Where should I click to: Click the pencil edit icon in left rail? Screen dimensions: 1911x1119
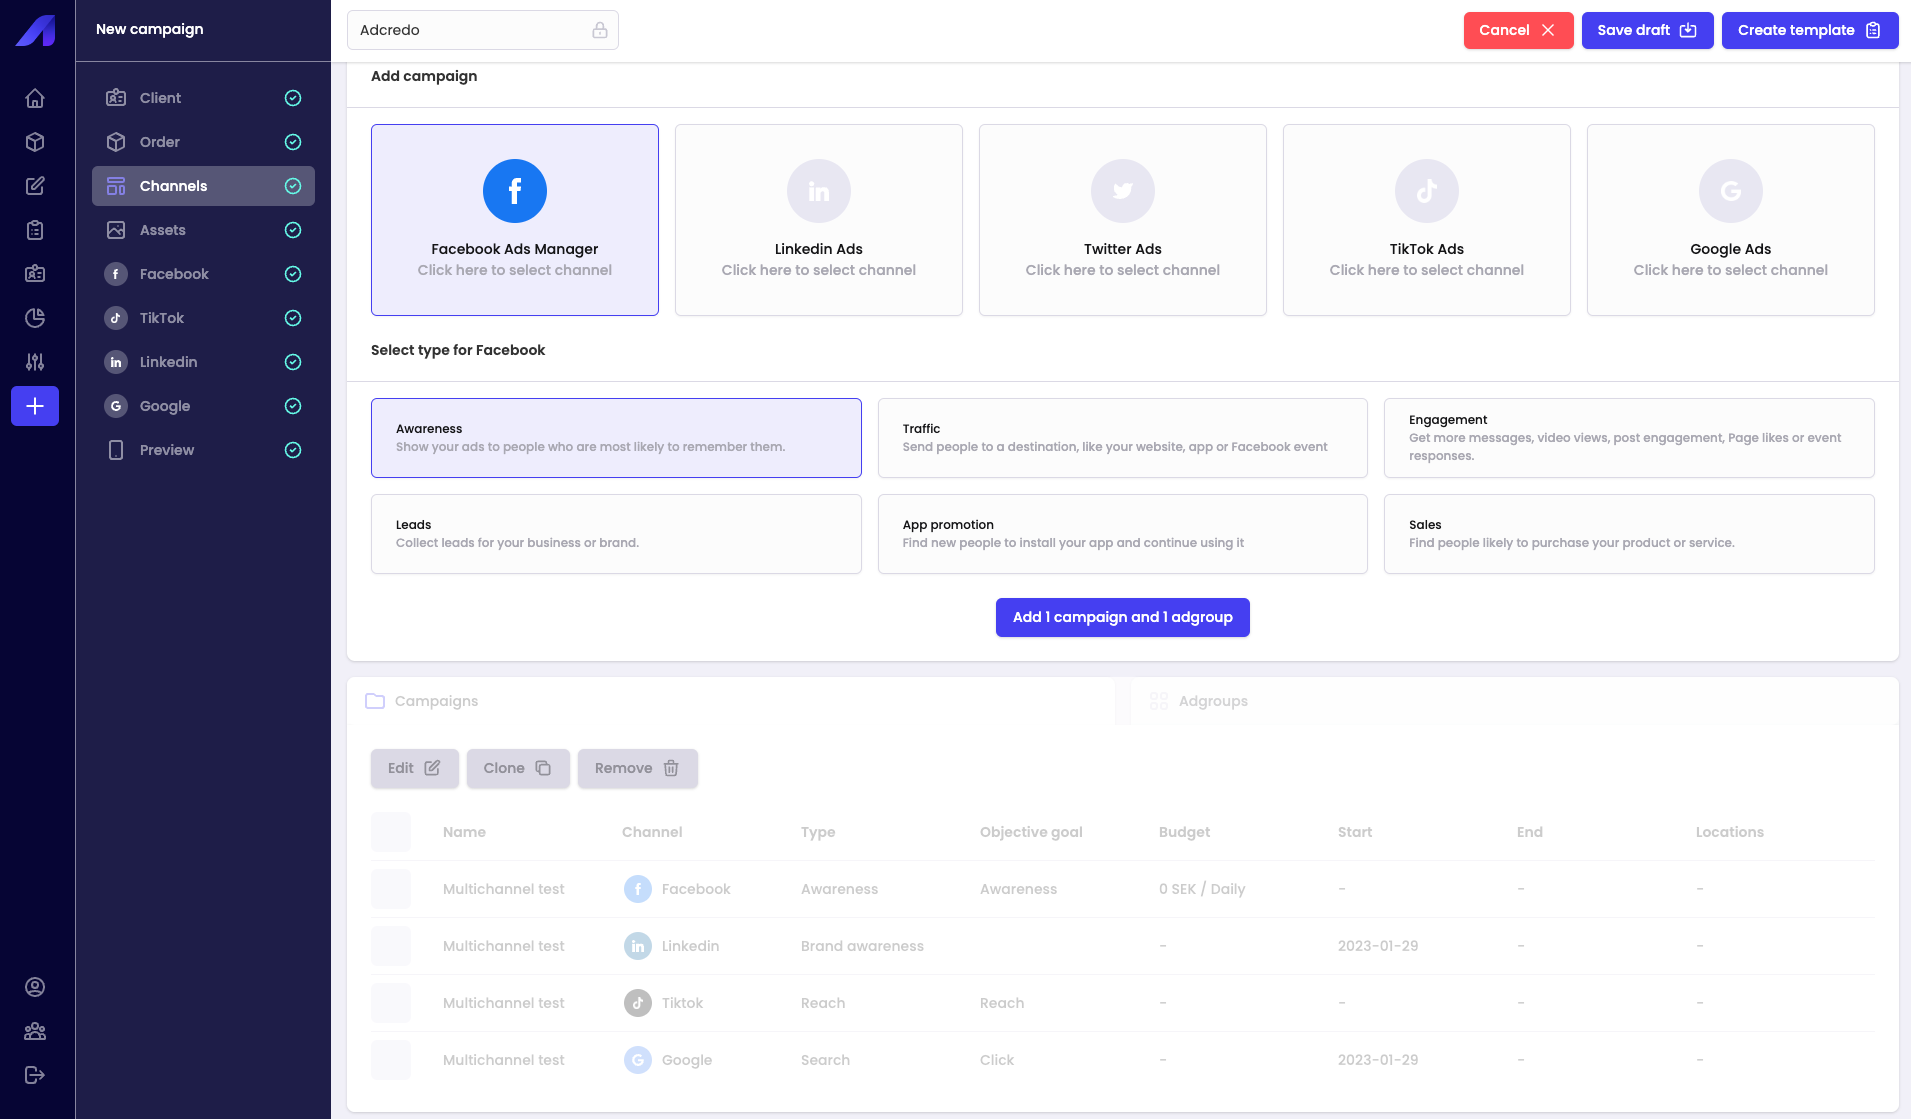[35, 186]
